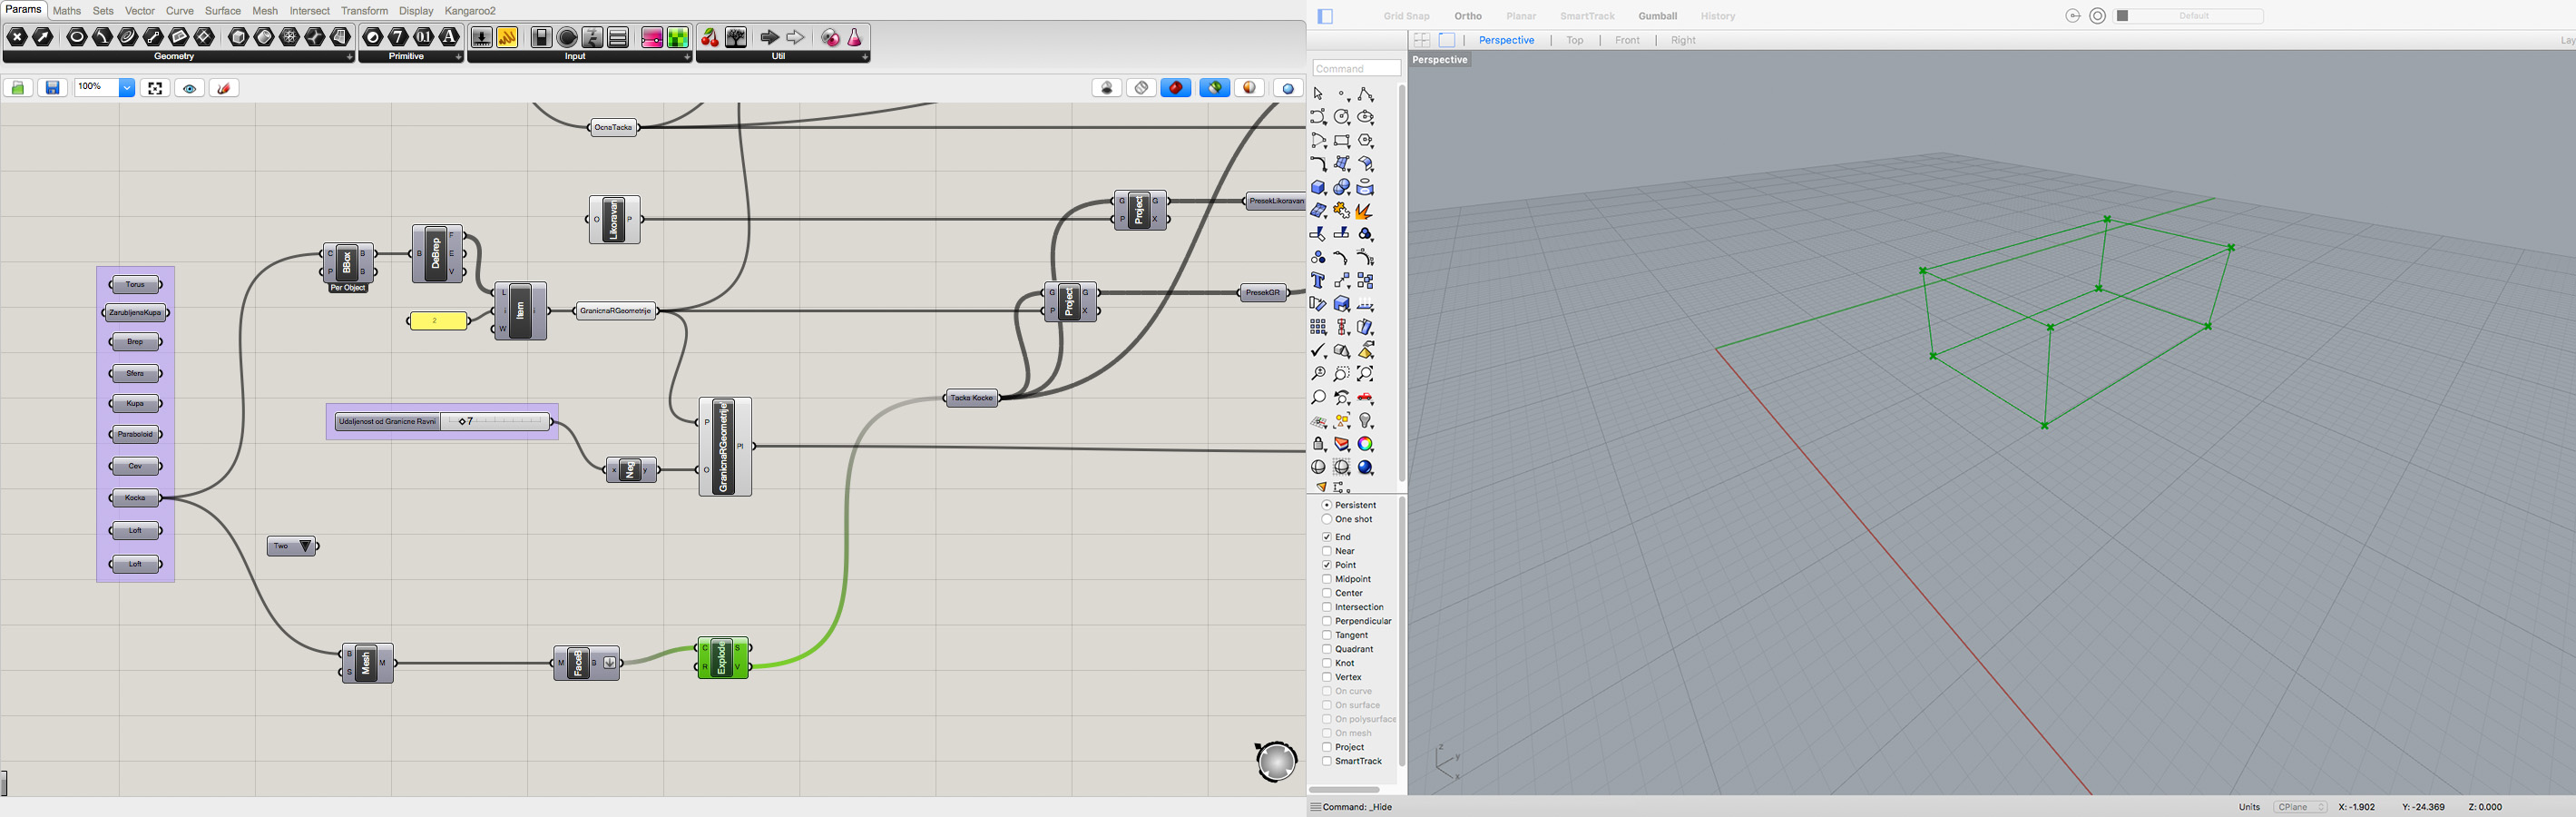2576x817 pixels.
Task: Click the eye preview icon in canvas toolbar
Action: (190, 88)
